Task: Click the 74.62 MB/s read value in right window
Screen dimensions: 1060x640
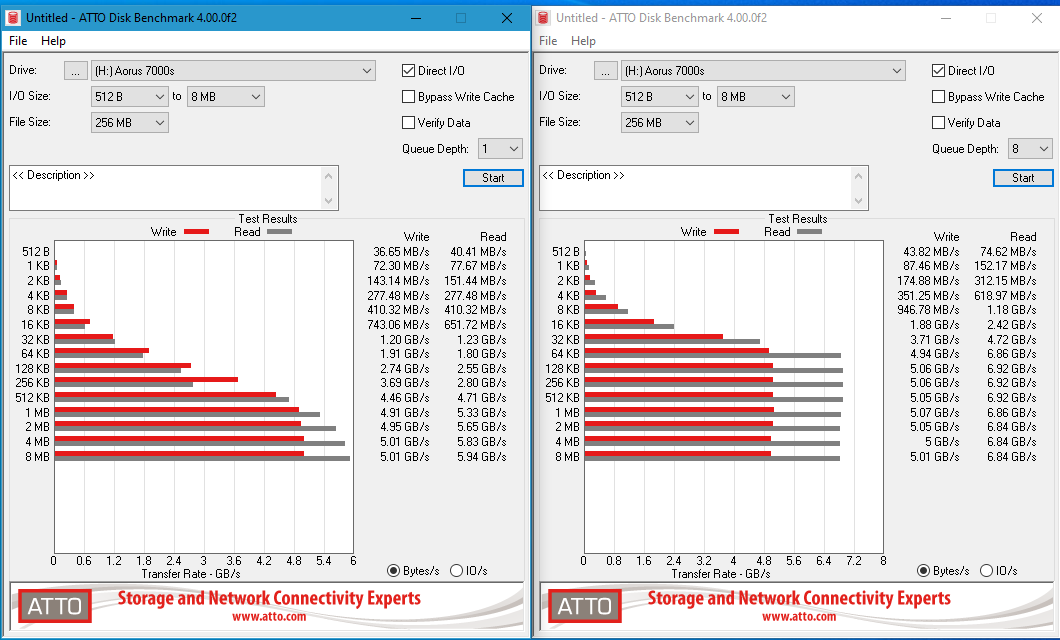Action: coord(1008,251)
